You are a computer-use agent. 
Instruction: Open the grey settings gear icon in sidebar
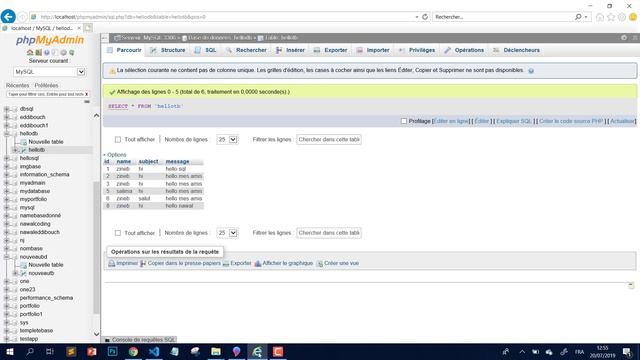click(63, 53)
